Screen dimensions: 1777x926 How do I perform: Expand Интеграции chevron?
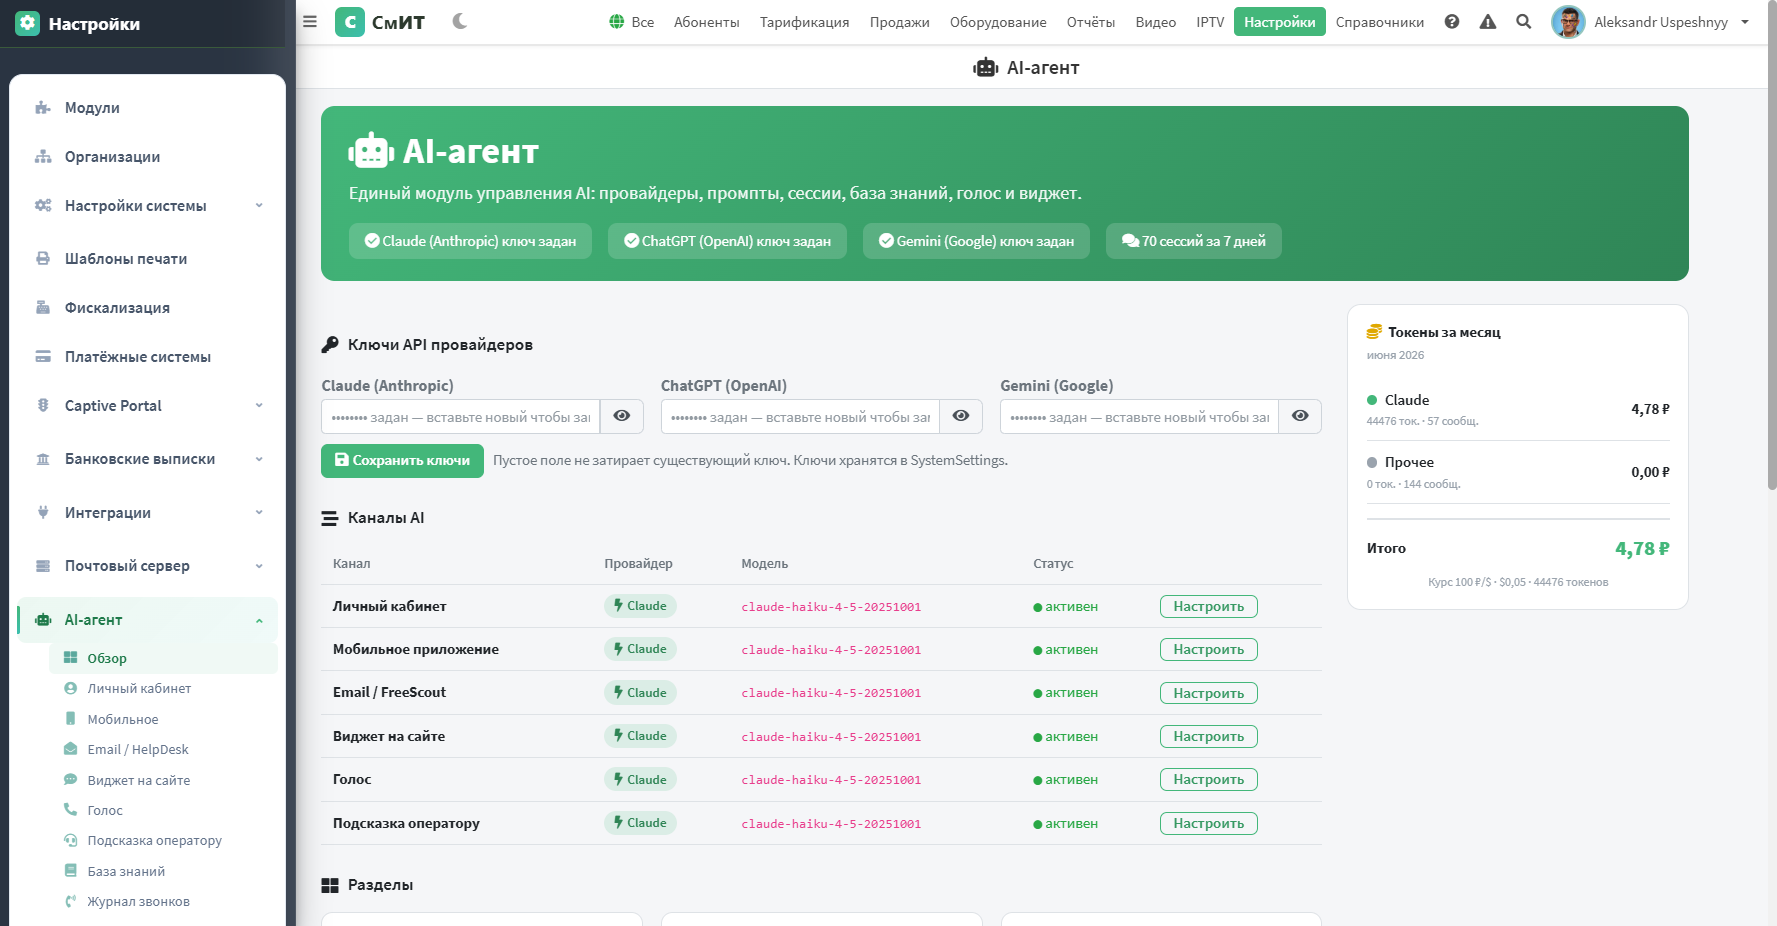tap(259, 513)
